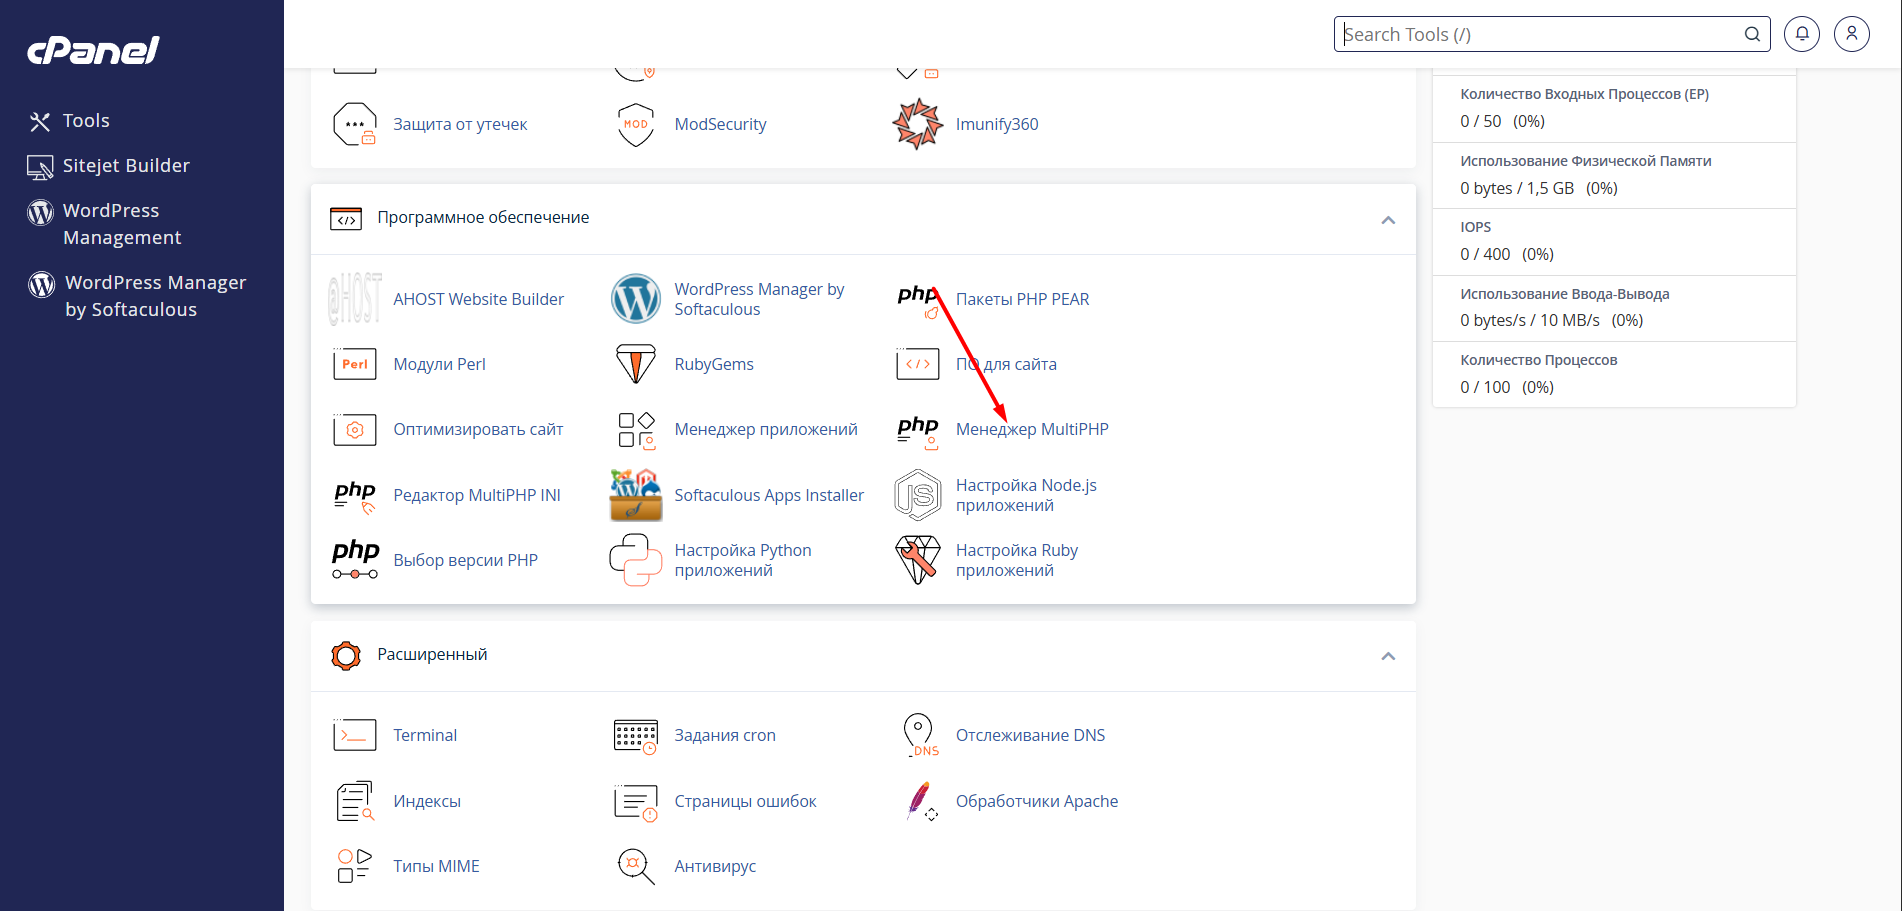
Task: Click the WordPress Manager logo icon in Software section
Action: pyautogui.click(x=636, y=299)
